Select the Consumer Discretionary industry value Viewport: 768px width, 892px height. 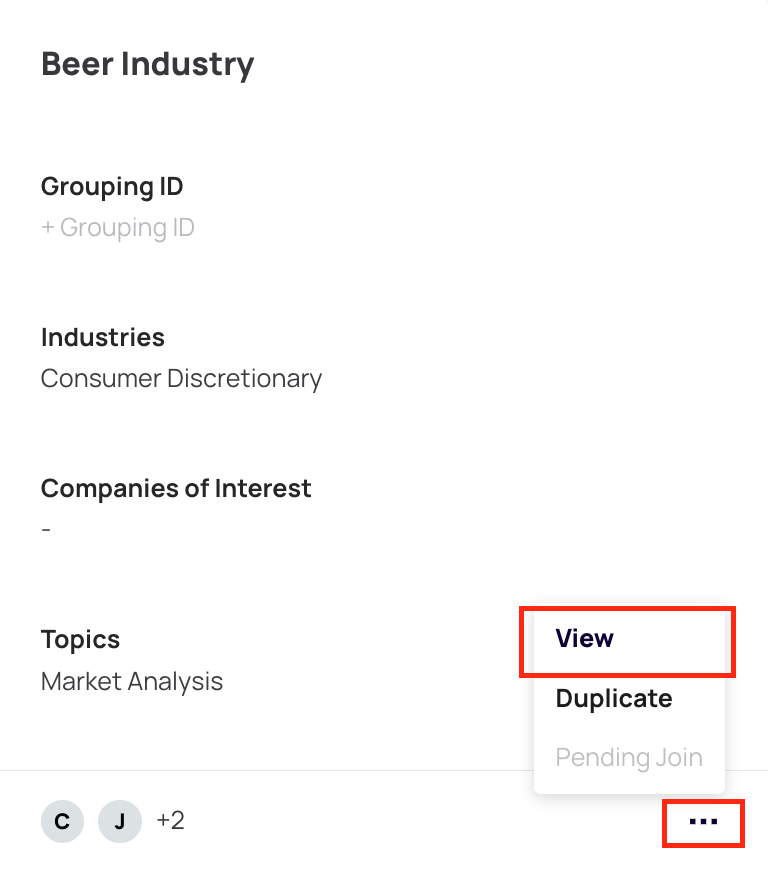[x=181, y=379]
